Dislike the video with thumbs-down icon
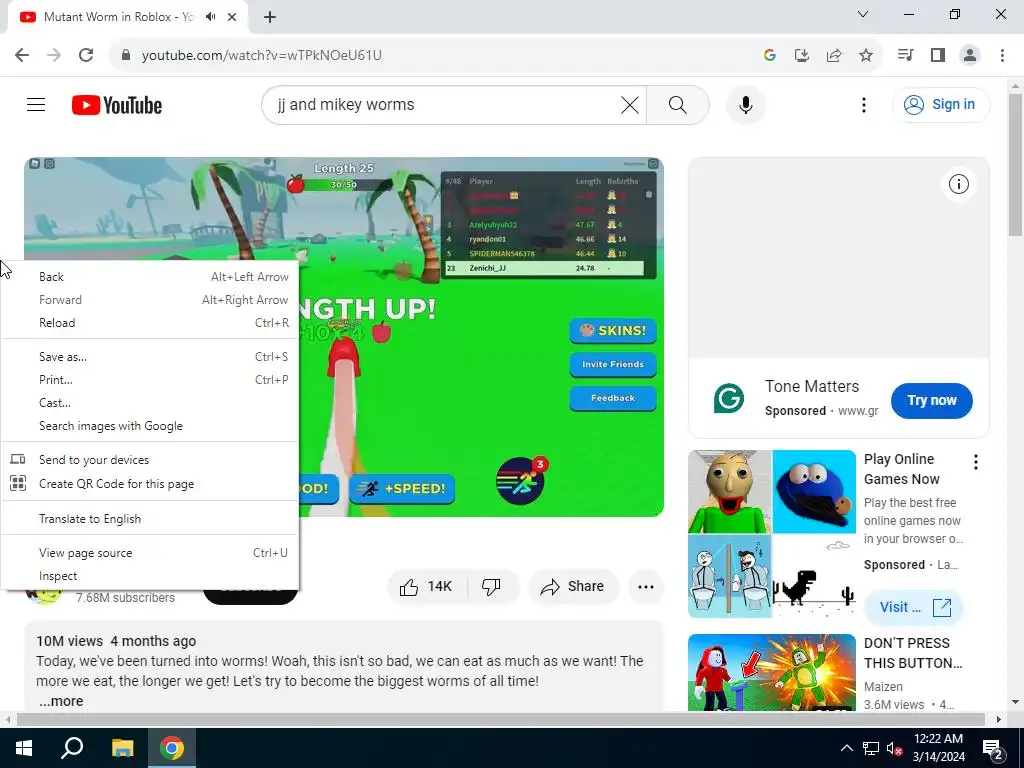This screenshot has width=1024, height=768. [492, 586]
